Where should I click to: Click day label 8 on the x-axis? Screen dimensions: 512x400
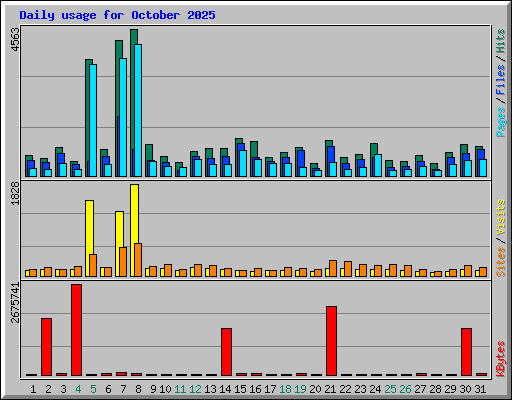138,389
